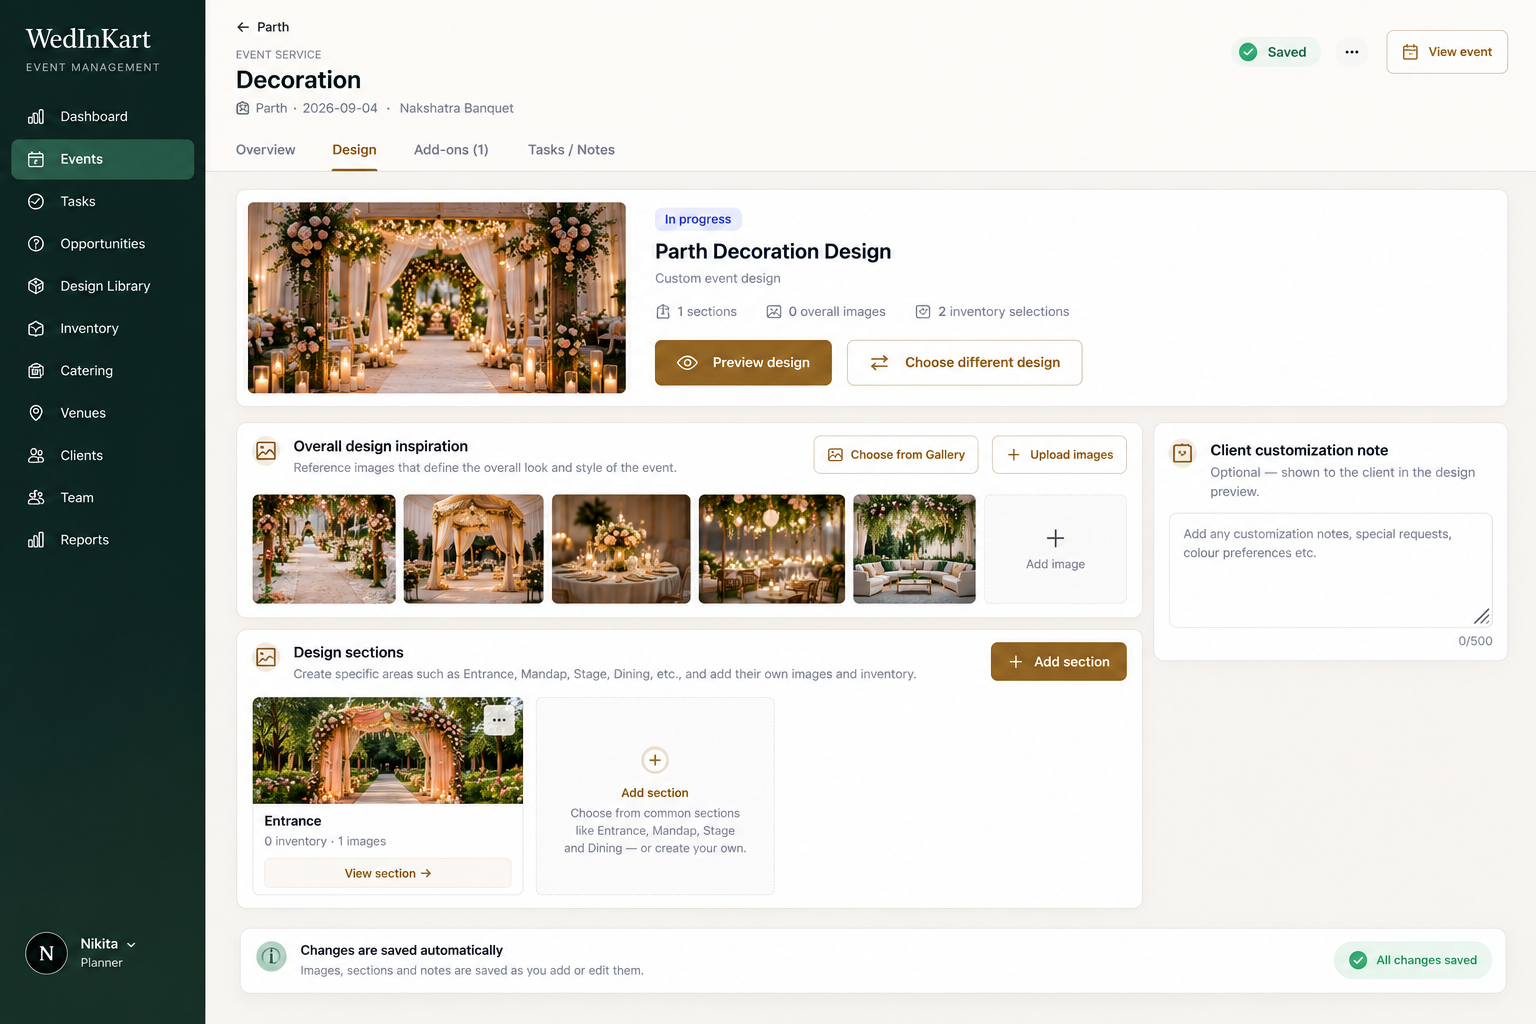Click the info icon in the autosave banner
The image size is (1536, 1024).
point(271,957)
